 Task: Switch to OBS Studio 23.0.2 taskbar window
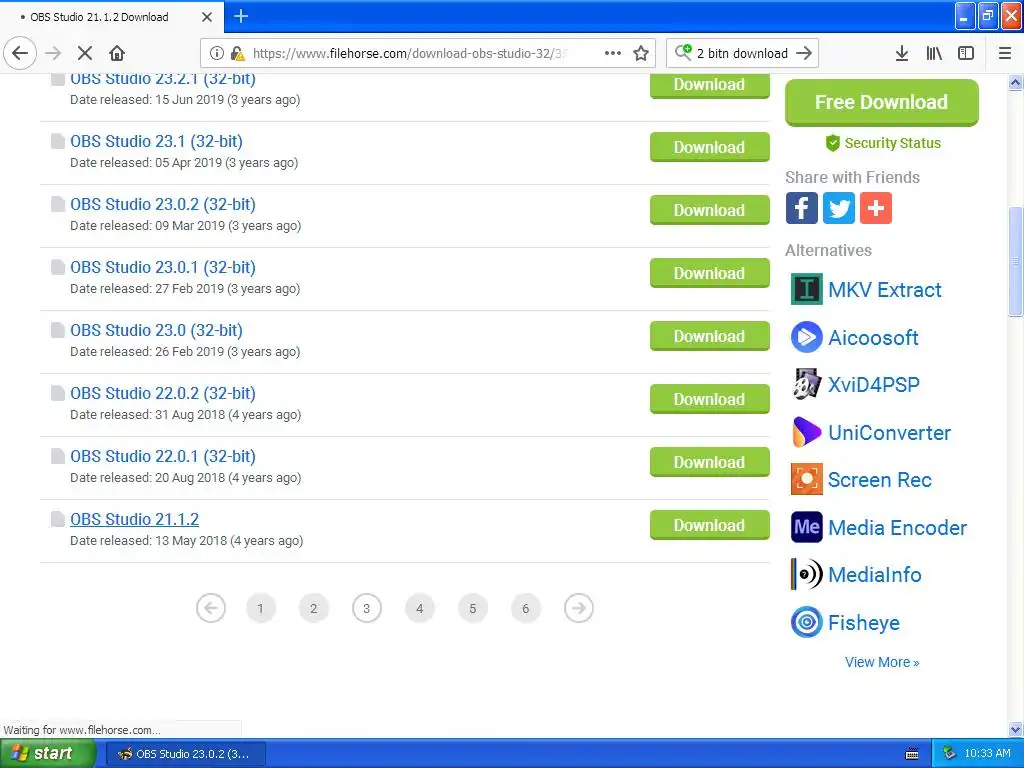185,754
